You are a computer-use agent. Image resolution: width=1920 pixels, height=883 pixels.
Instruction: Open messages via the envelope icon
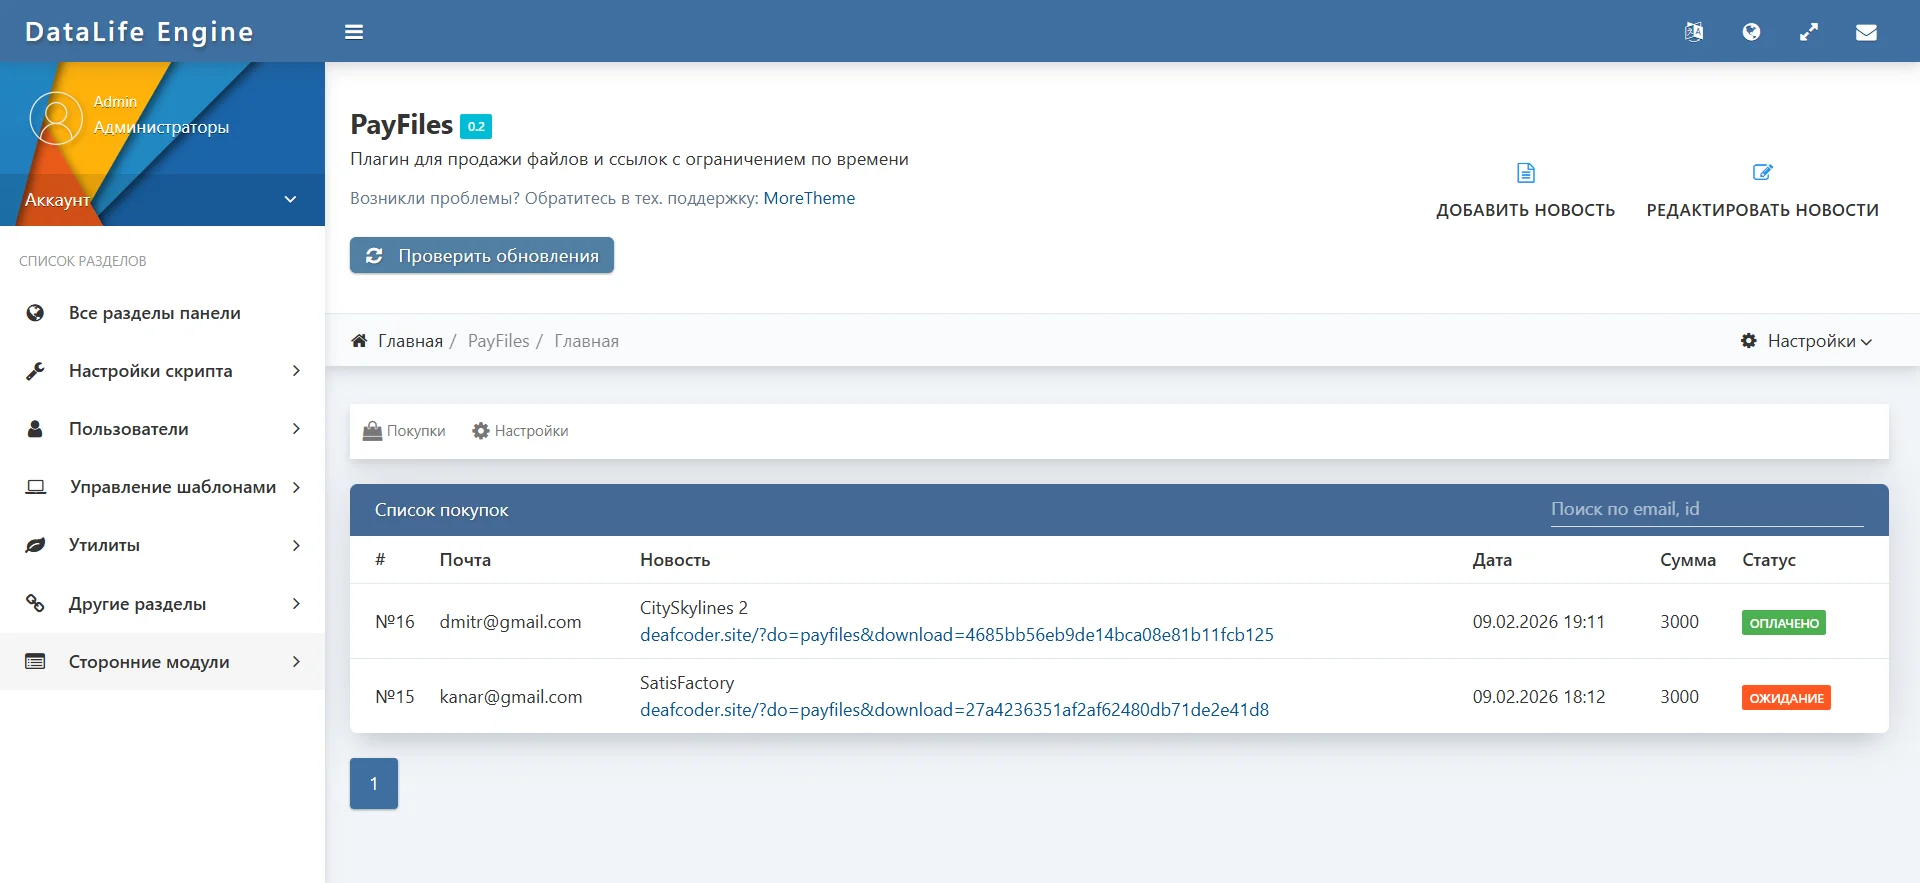point(1866,32)
